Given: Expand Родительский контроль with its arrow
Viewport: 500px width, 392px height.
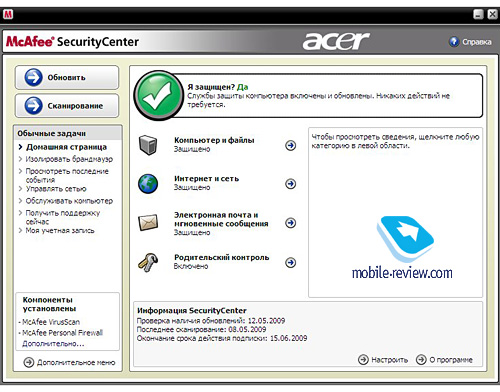Looking at the screenshot, I should (291, 263).
